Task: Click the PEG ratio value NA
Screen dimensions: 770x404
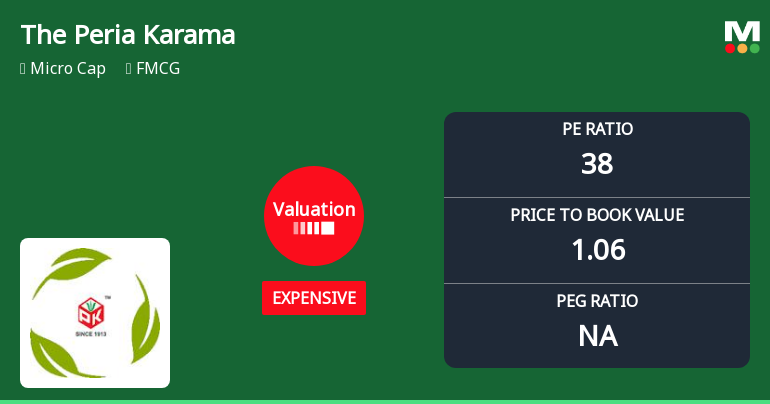Action: click(x=598, y=336)
